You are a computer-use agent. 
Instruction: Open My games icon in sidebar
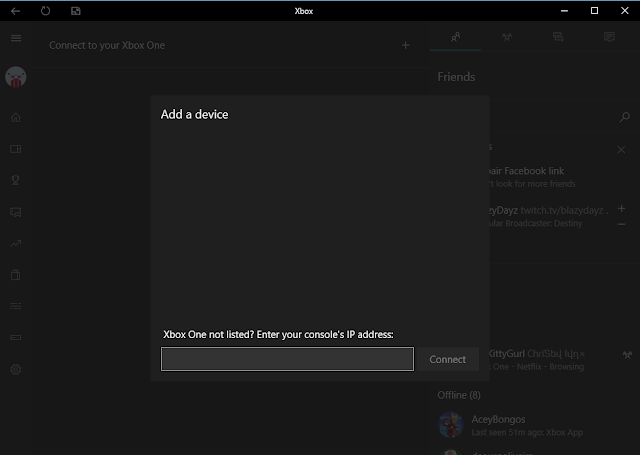tap(16, 149)
